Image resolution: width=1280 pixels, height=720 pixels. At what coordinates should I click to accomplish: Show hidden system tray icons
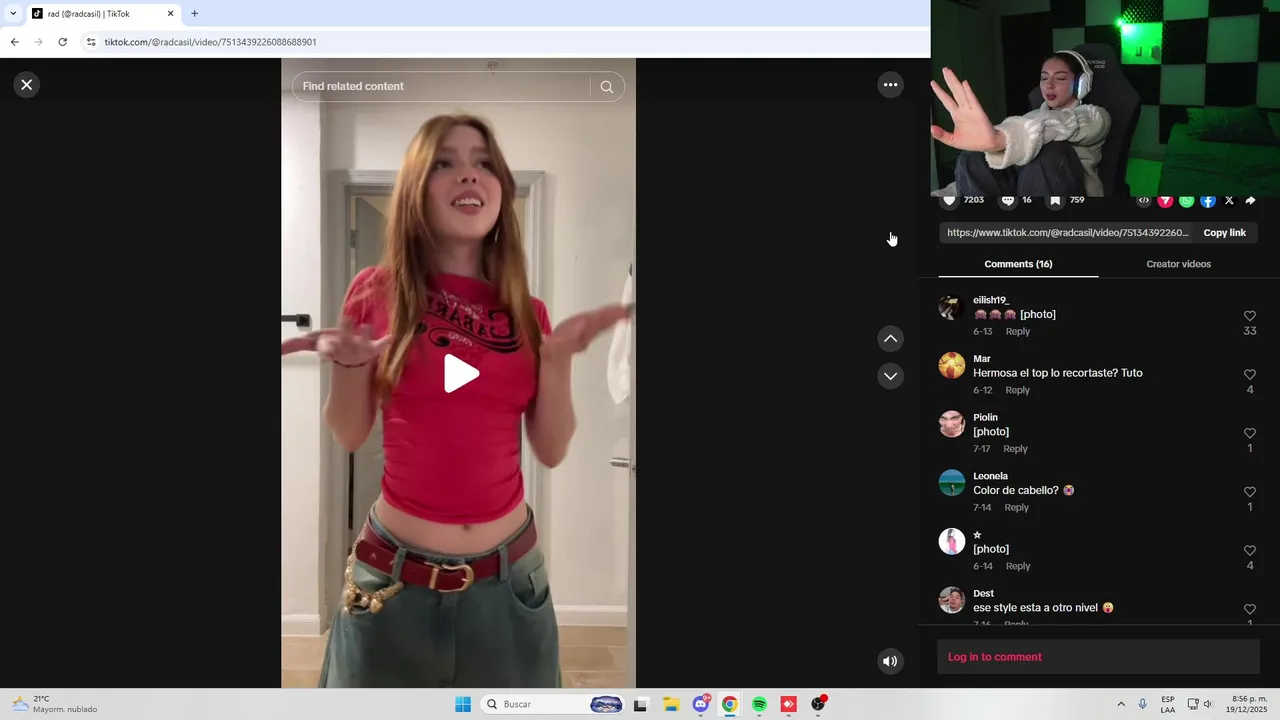pos(1121,704)
